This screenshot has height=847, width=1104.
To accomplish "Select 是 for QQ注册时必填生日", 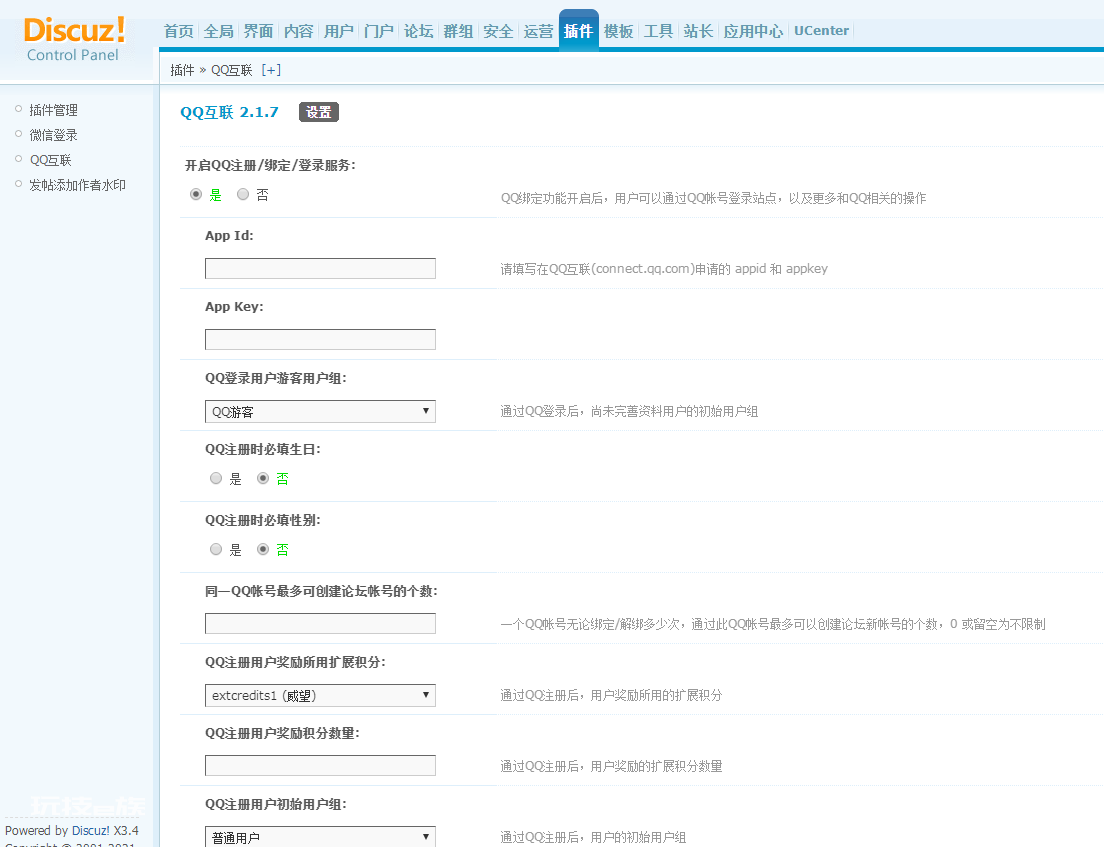I will pos(216,479).
